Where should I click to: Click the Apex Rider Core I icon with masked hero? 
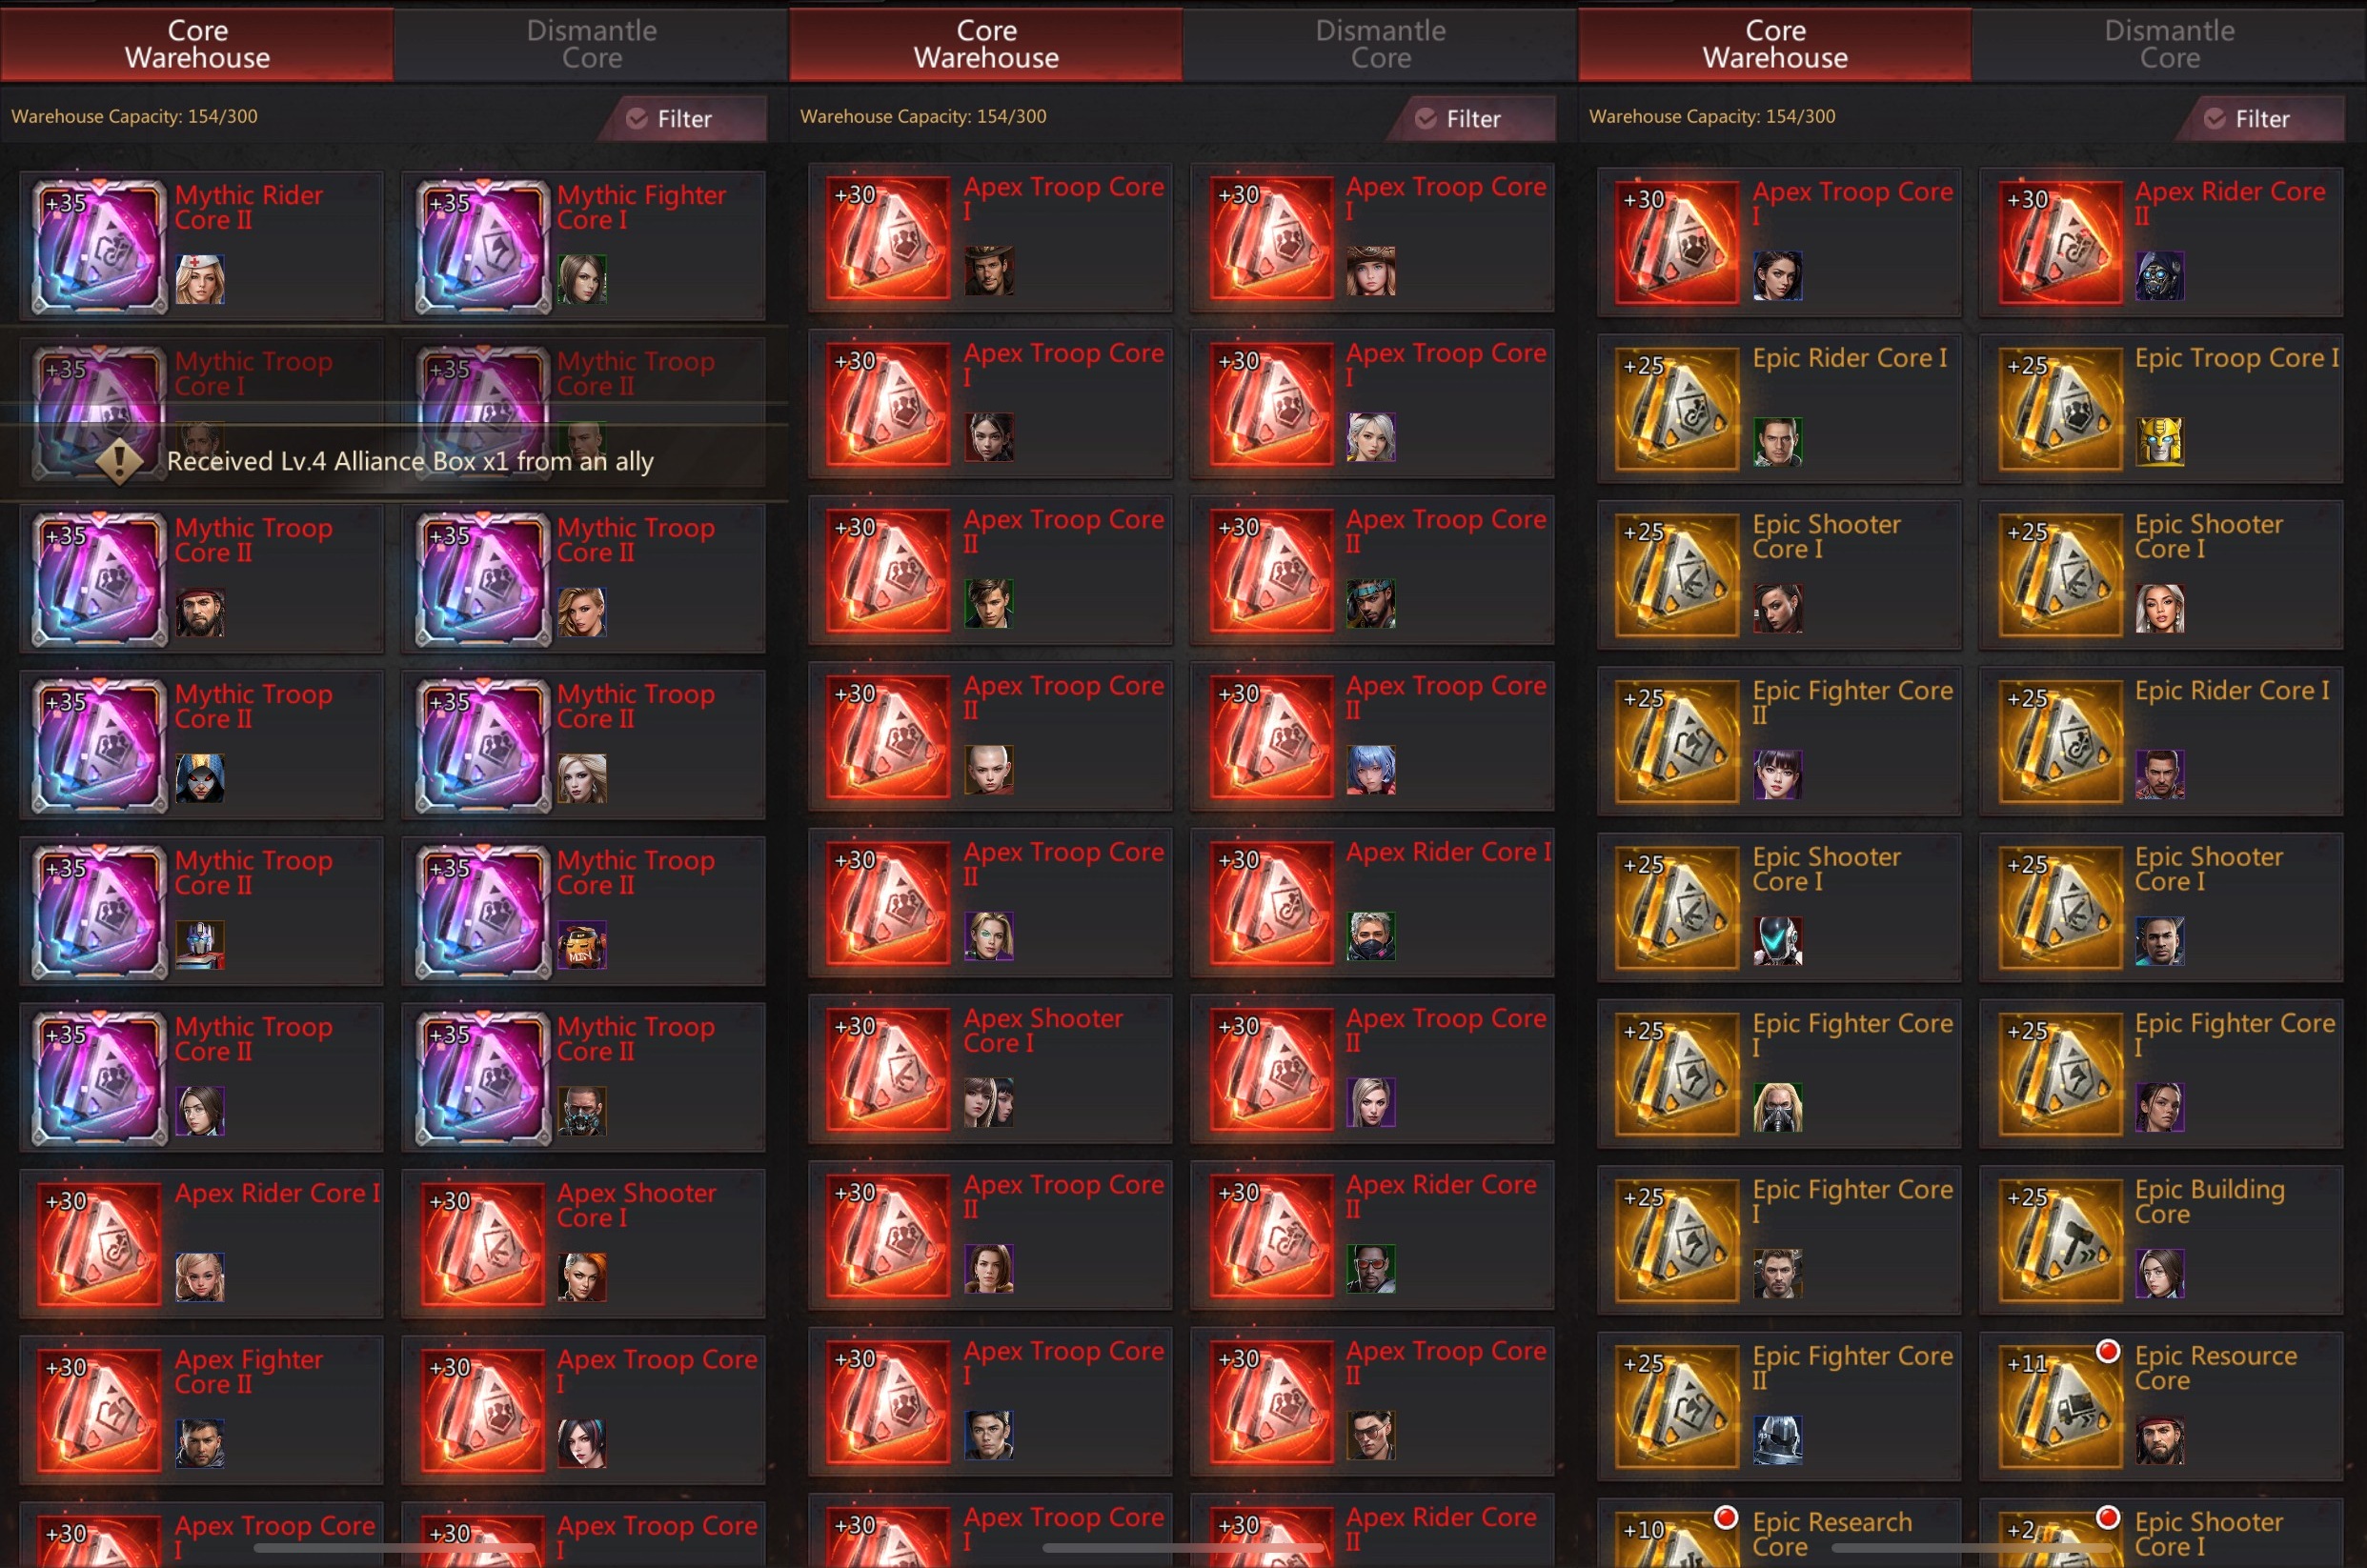coord(1272,903)
